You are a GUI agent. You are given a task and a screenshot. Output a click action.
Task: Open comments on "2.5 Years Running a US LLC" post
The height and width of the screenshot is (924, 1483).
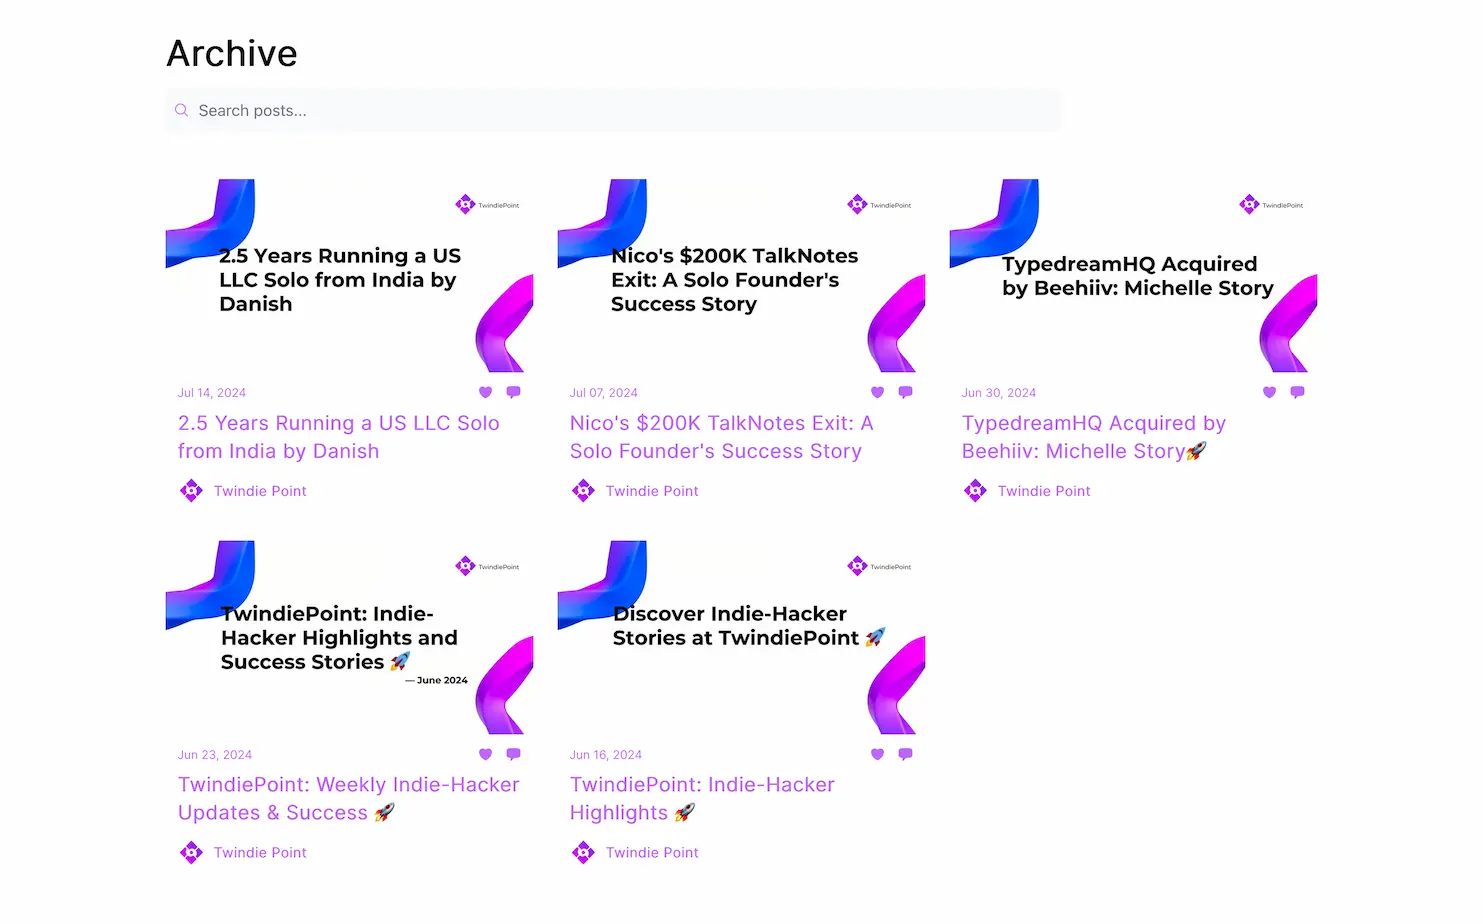(x=513, y=392)
